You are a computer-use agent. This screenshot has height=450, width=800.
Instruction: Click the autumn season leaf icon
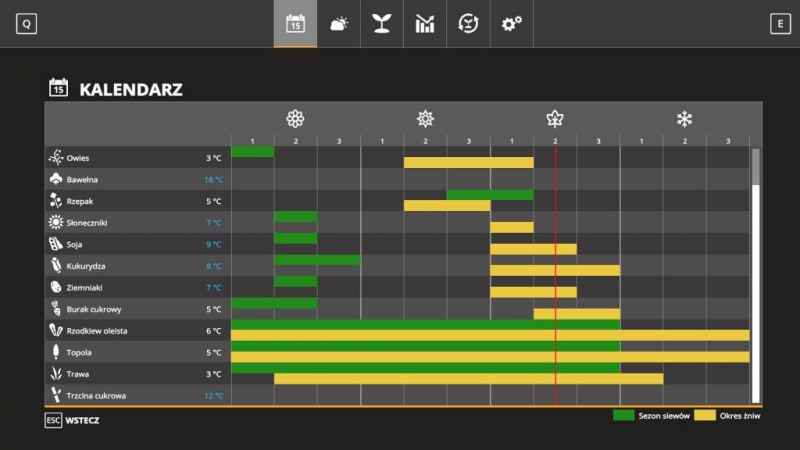click(555, 119)
